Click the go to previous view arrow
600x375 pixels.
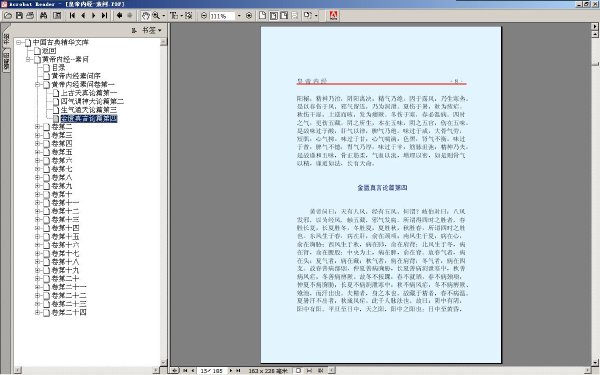(x=119, y=16)
